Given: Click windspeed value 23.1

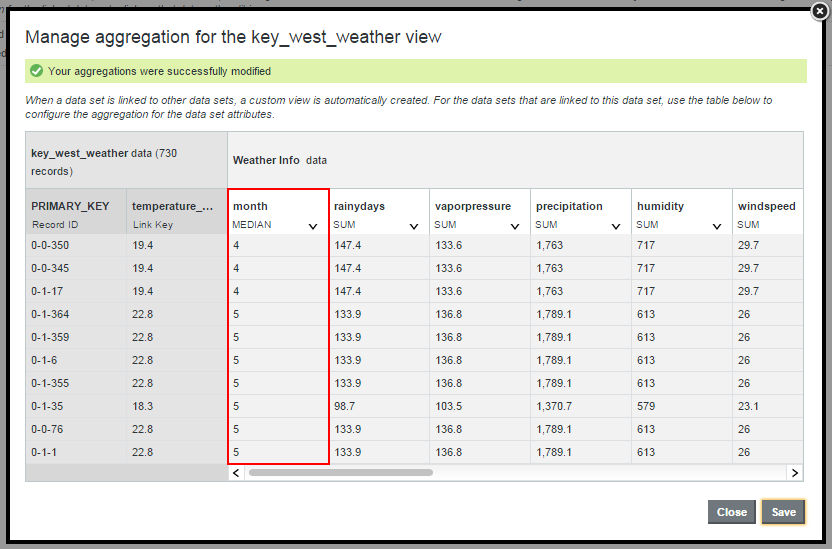Looking at the screenshot, I should point(748,406).
